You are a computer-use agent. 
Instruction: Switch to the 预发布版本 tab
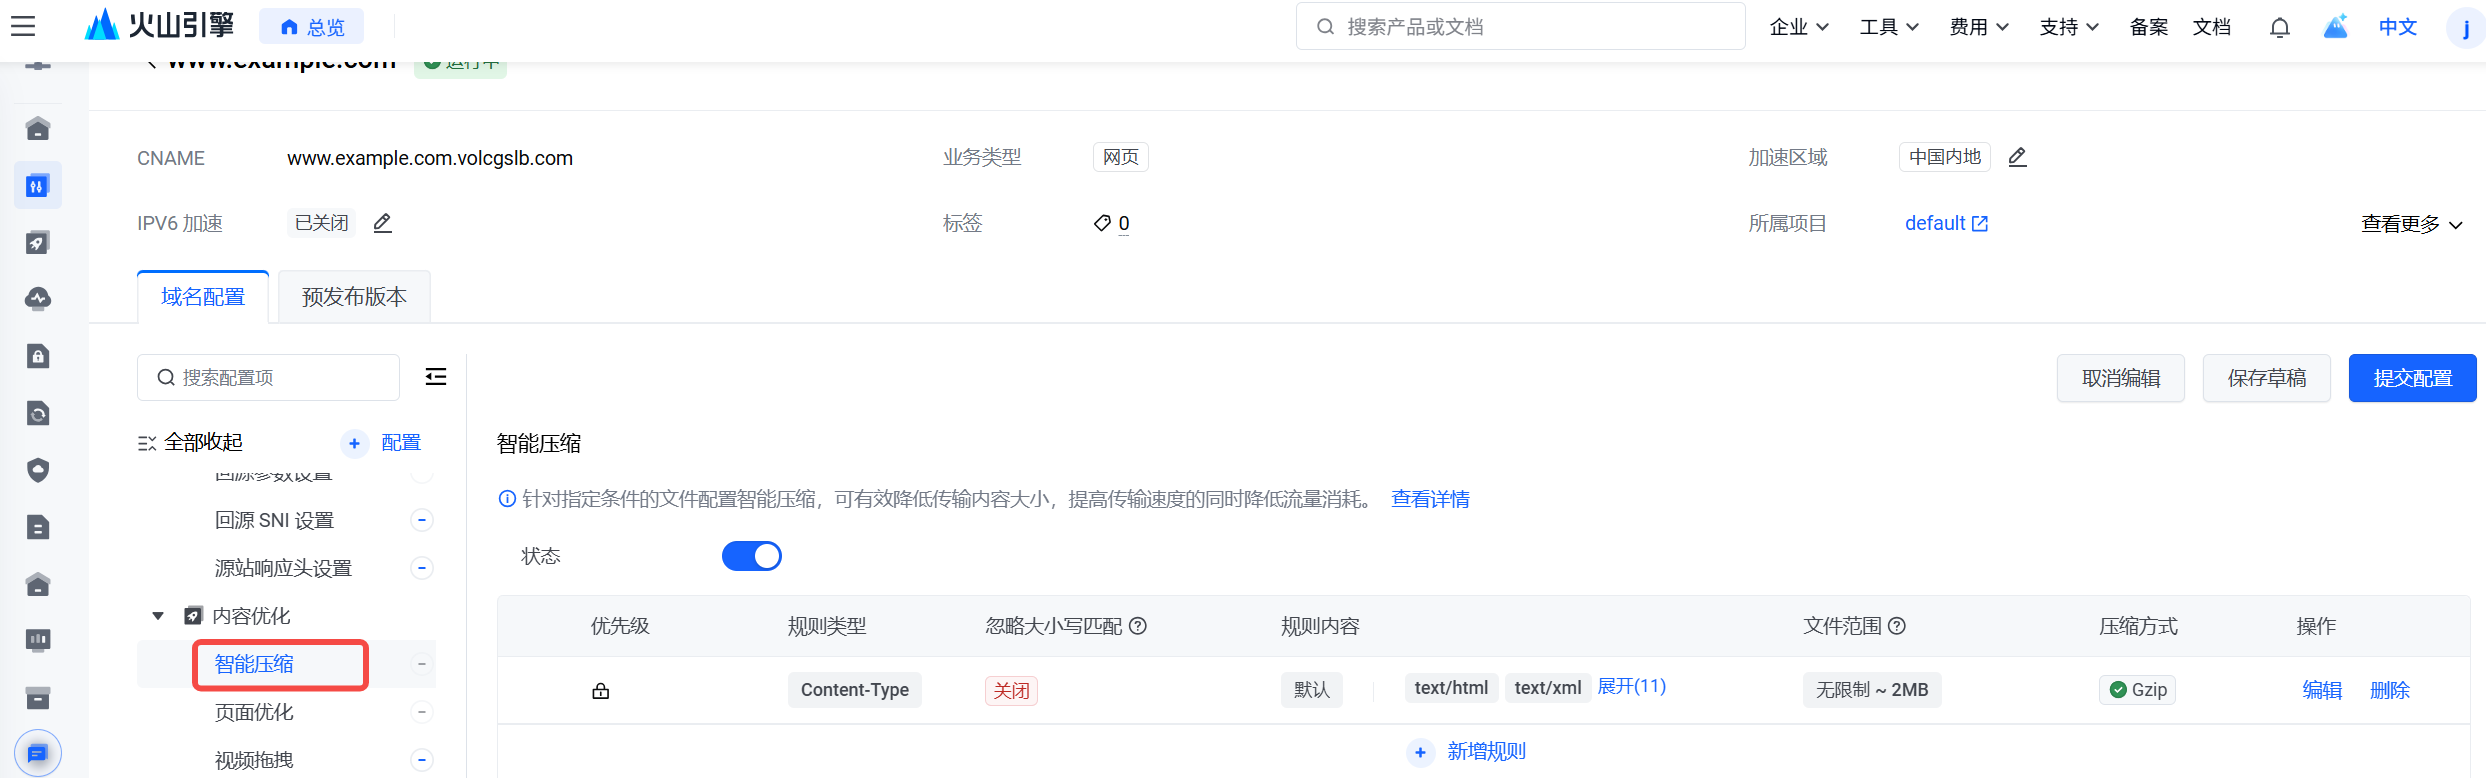coord(354,297)
